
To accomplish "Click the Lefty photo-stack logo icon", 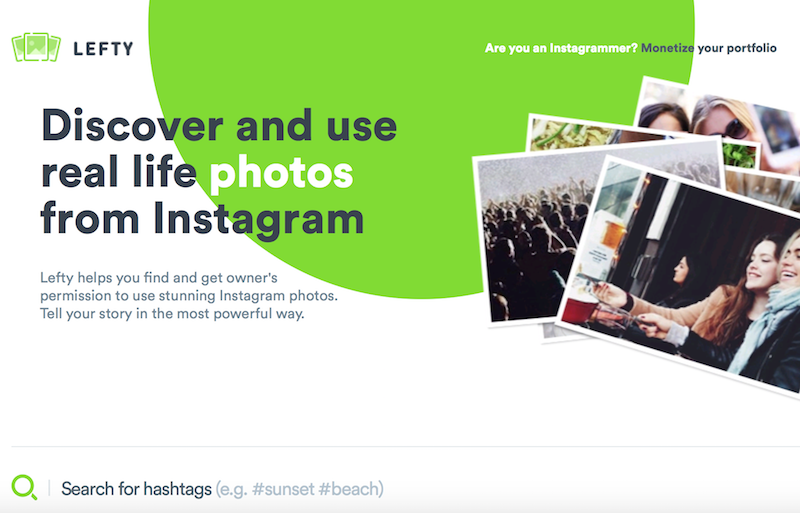I will tap(36, 47).
